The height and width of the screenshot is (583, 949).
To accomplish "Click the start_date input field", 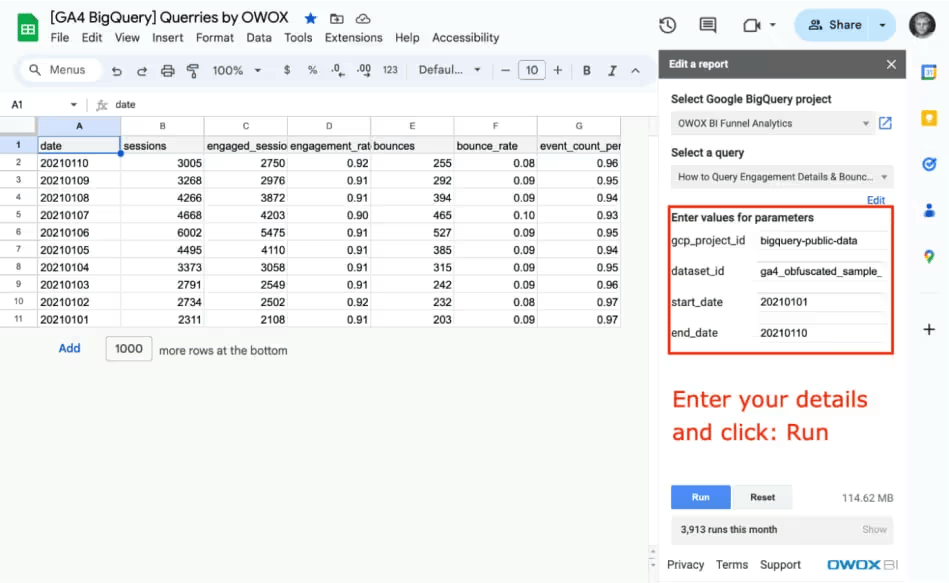I will [x=821, y=302].
